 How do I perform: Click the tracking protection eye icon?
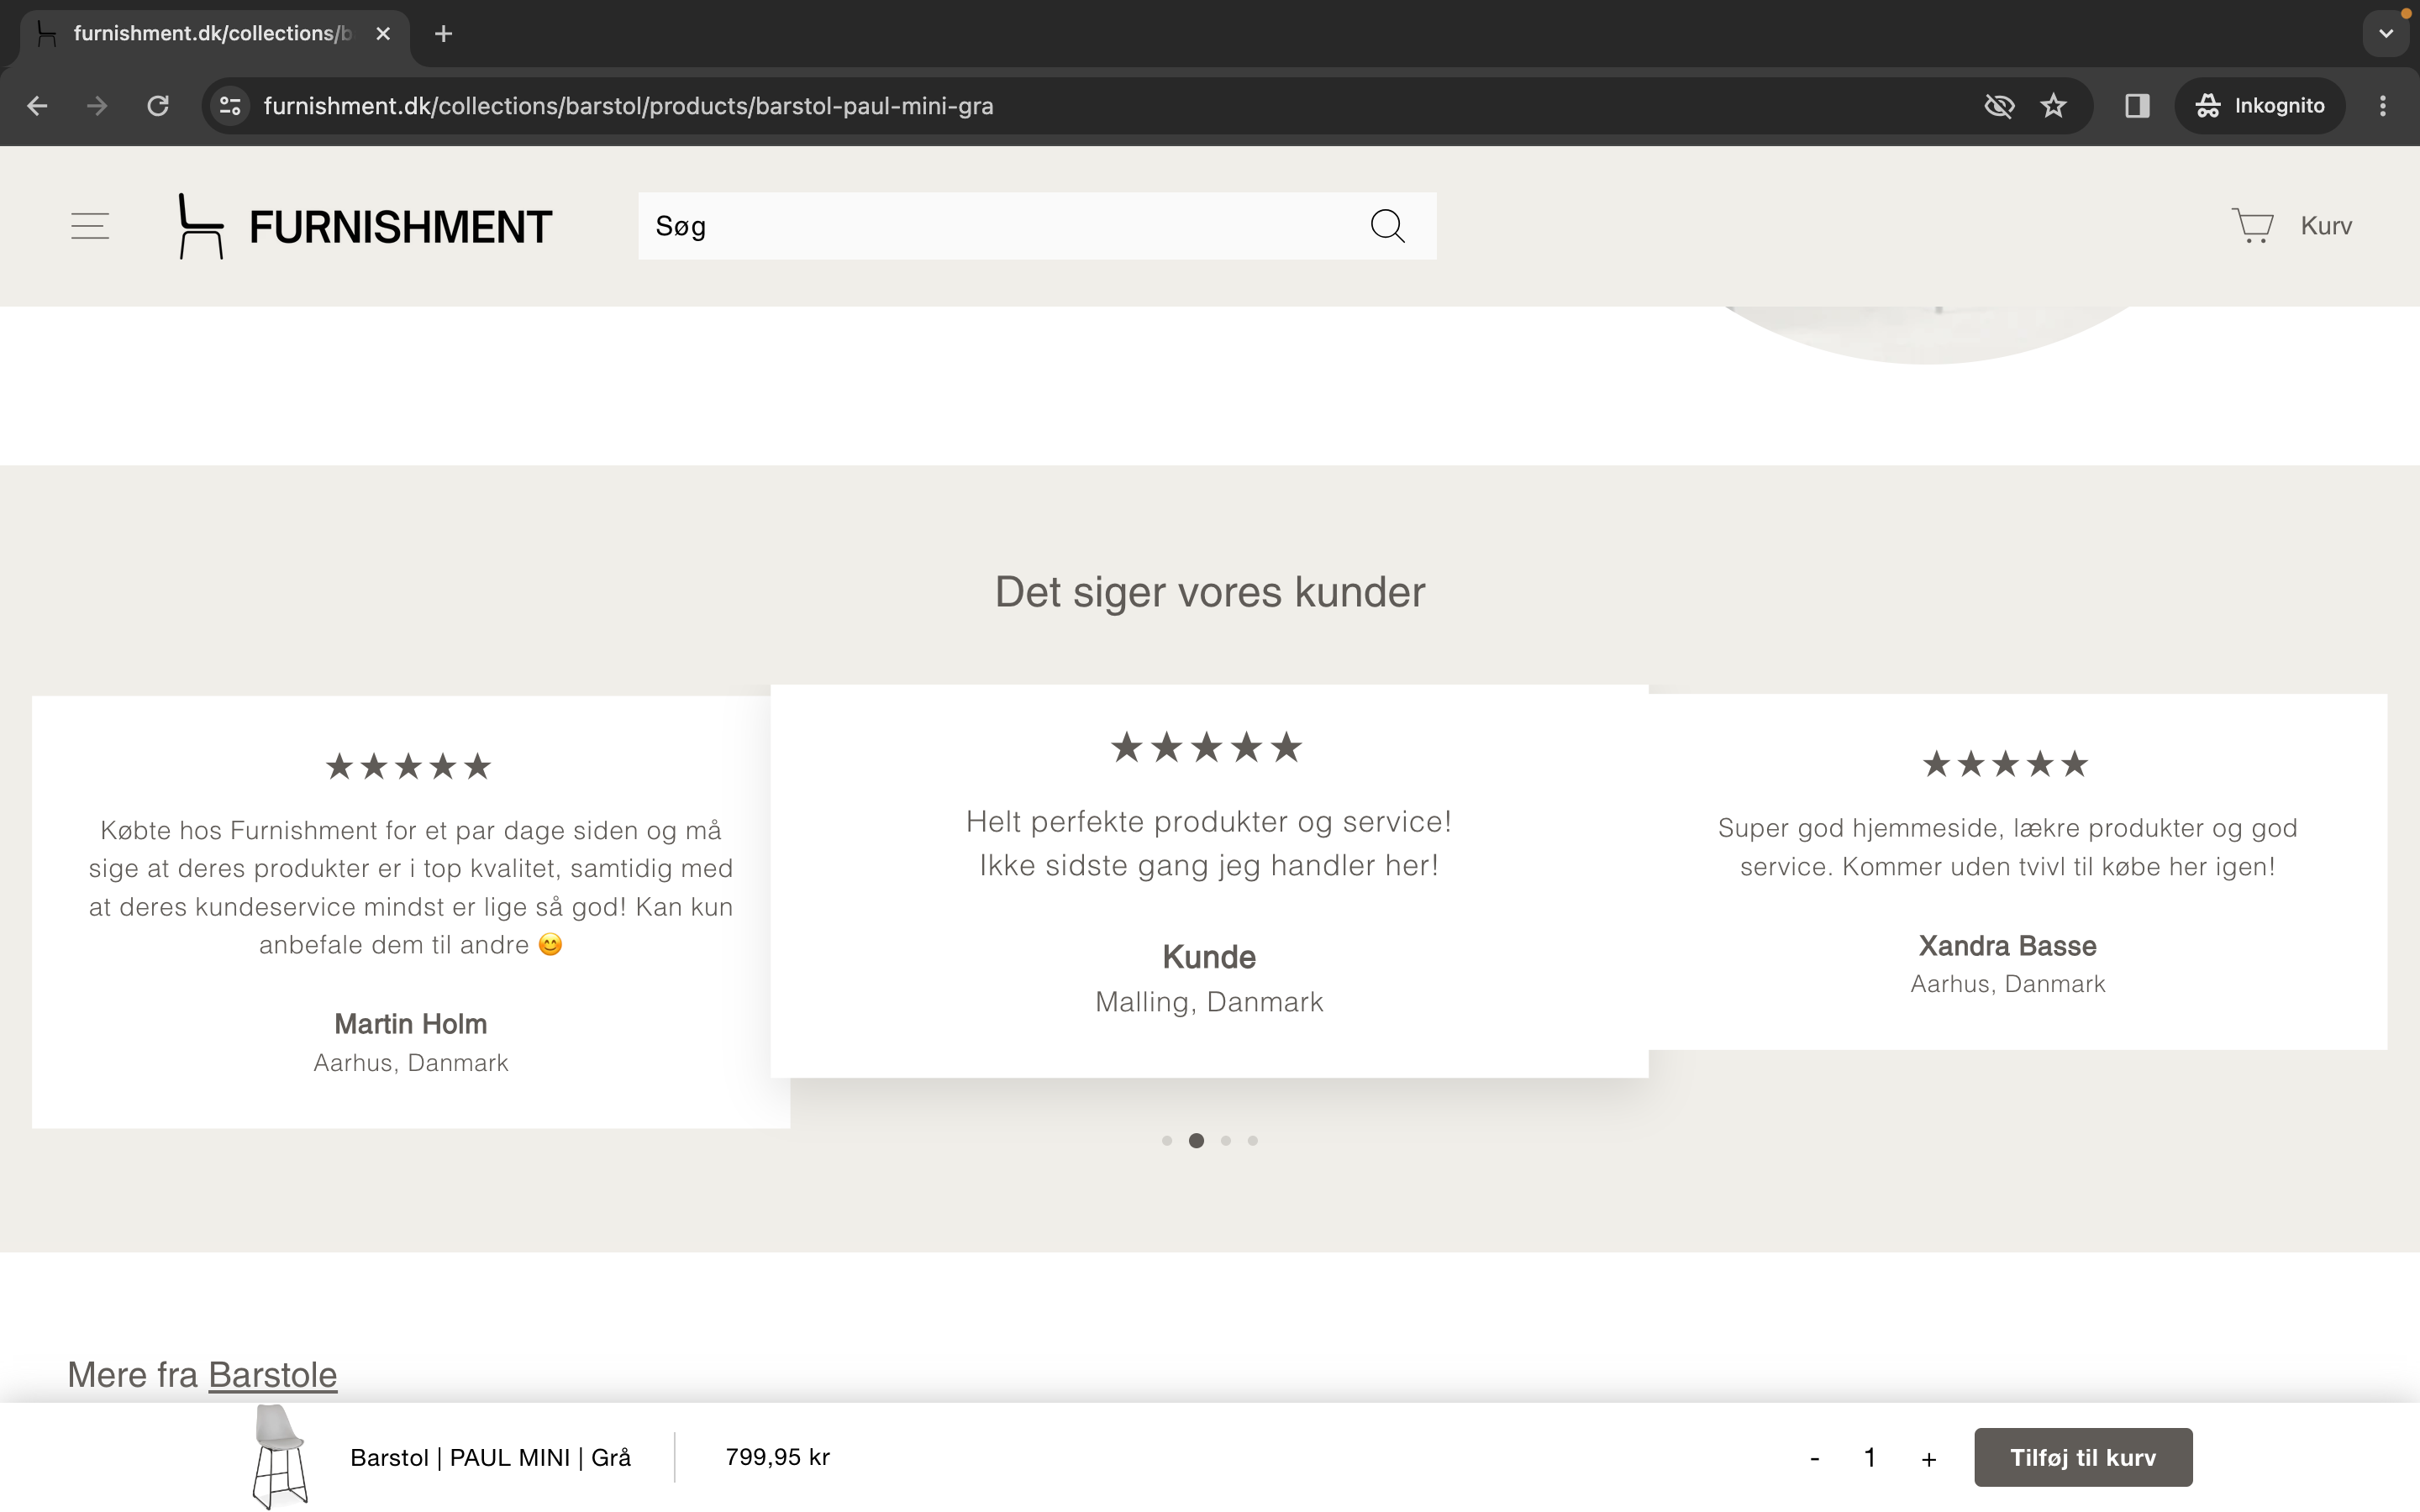[1998, 106]
